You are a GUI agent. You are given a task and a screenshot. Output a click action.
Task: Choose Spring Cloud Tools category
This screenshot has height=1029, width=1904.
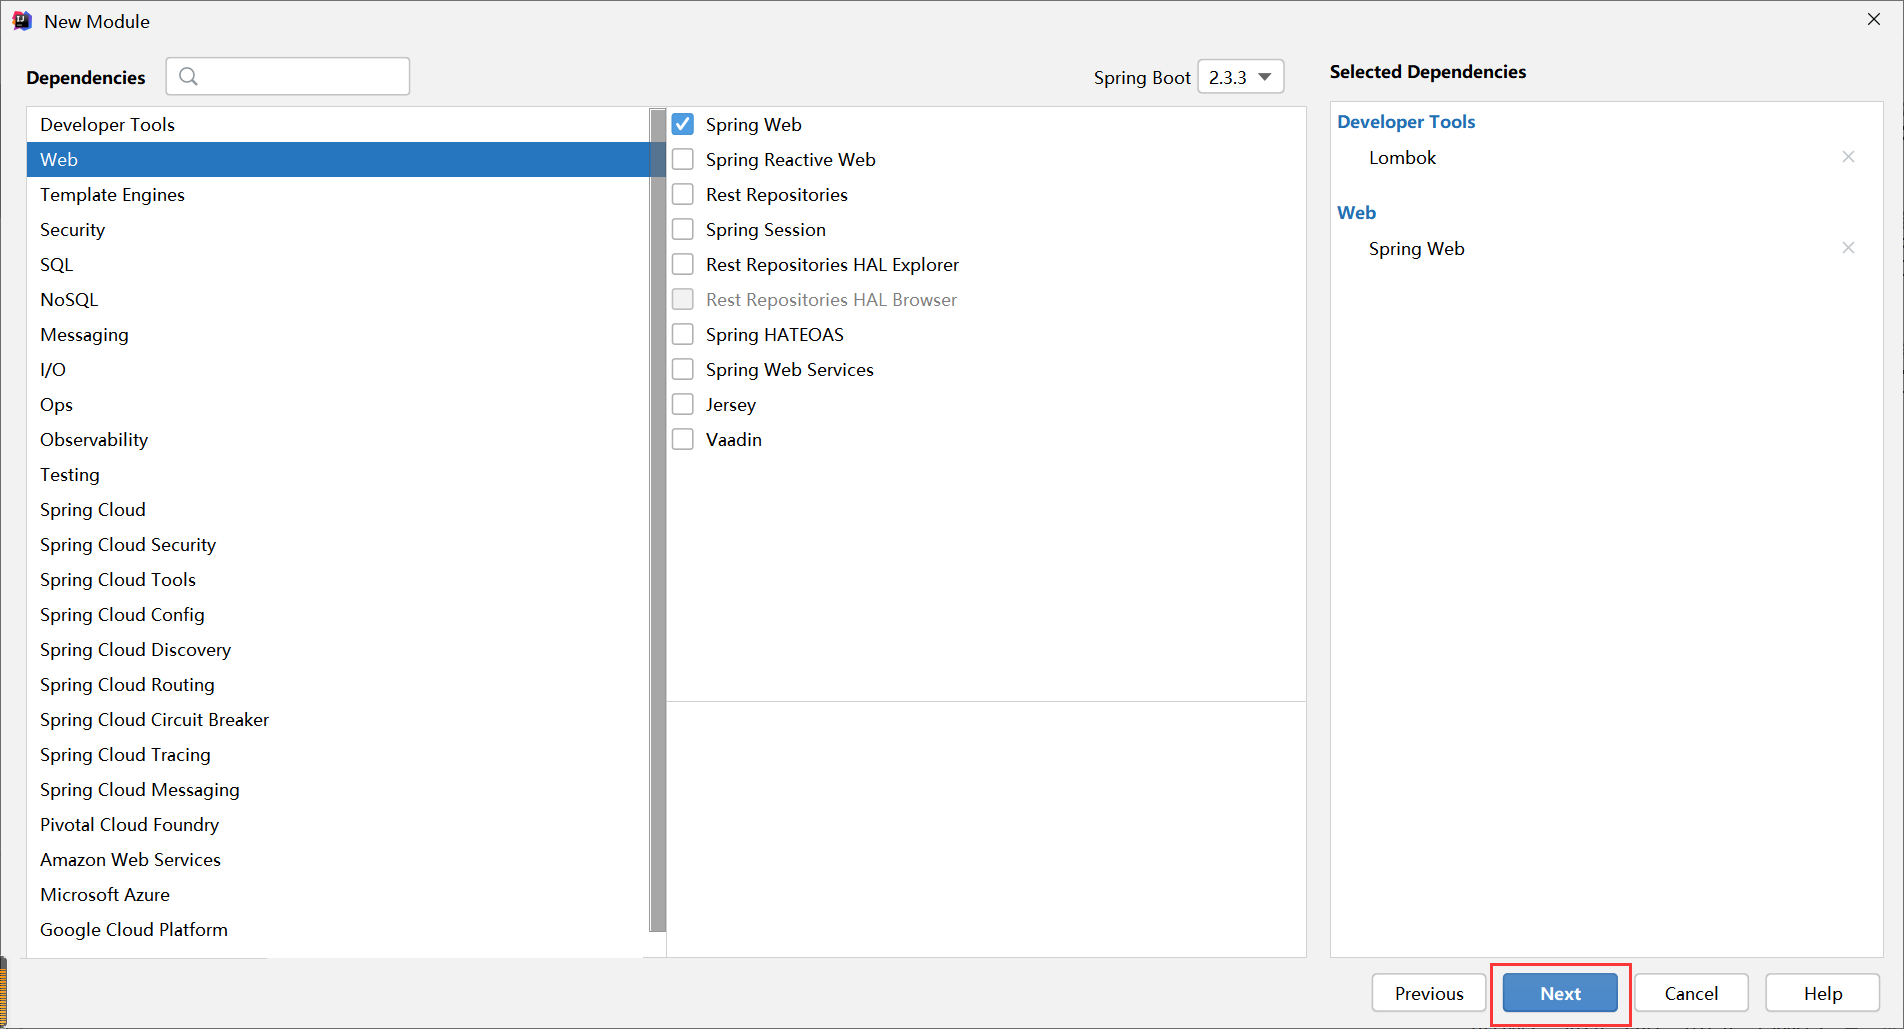(338, 579)
